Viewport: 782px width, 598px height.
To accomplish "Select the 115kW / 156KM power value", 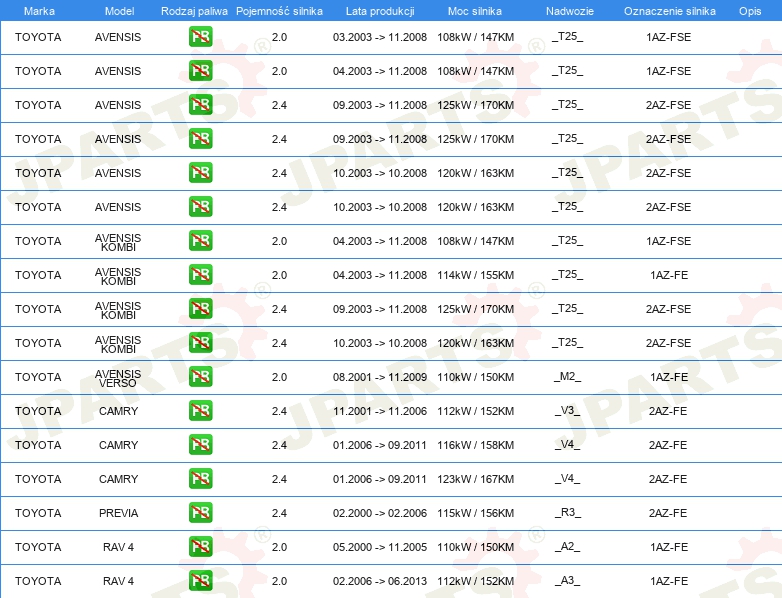I will coord(475,513).
